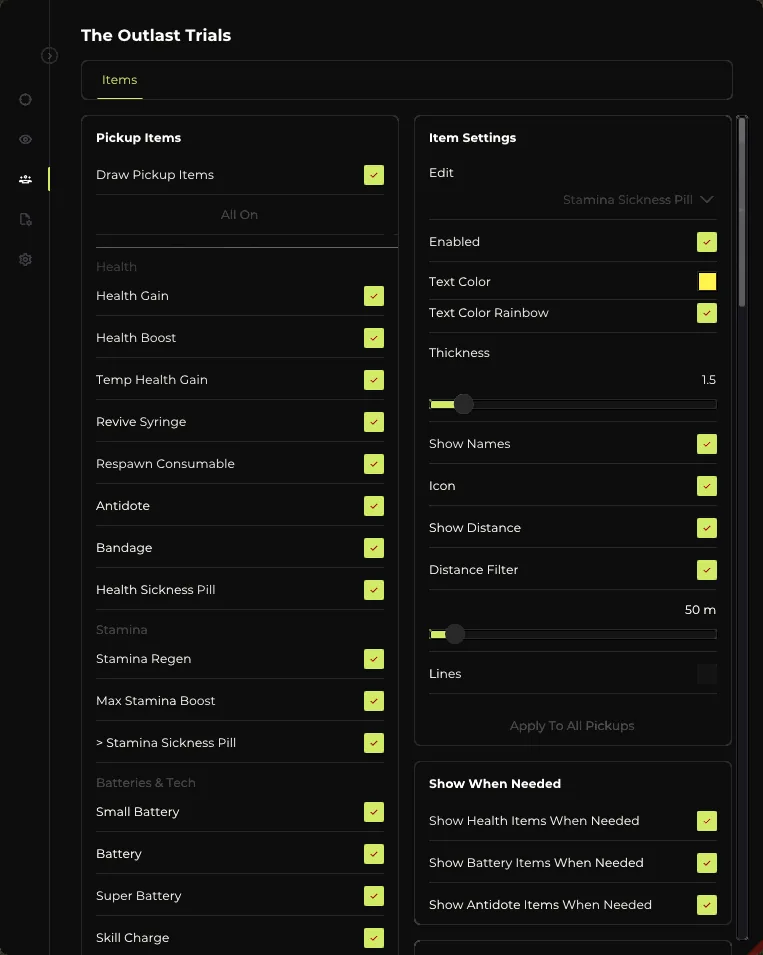The image size is (763, 955).
Task: Enable the Lines checkbox
Action: click(x=707, y=674)
